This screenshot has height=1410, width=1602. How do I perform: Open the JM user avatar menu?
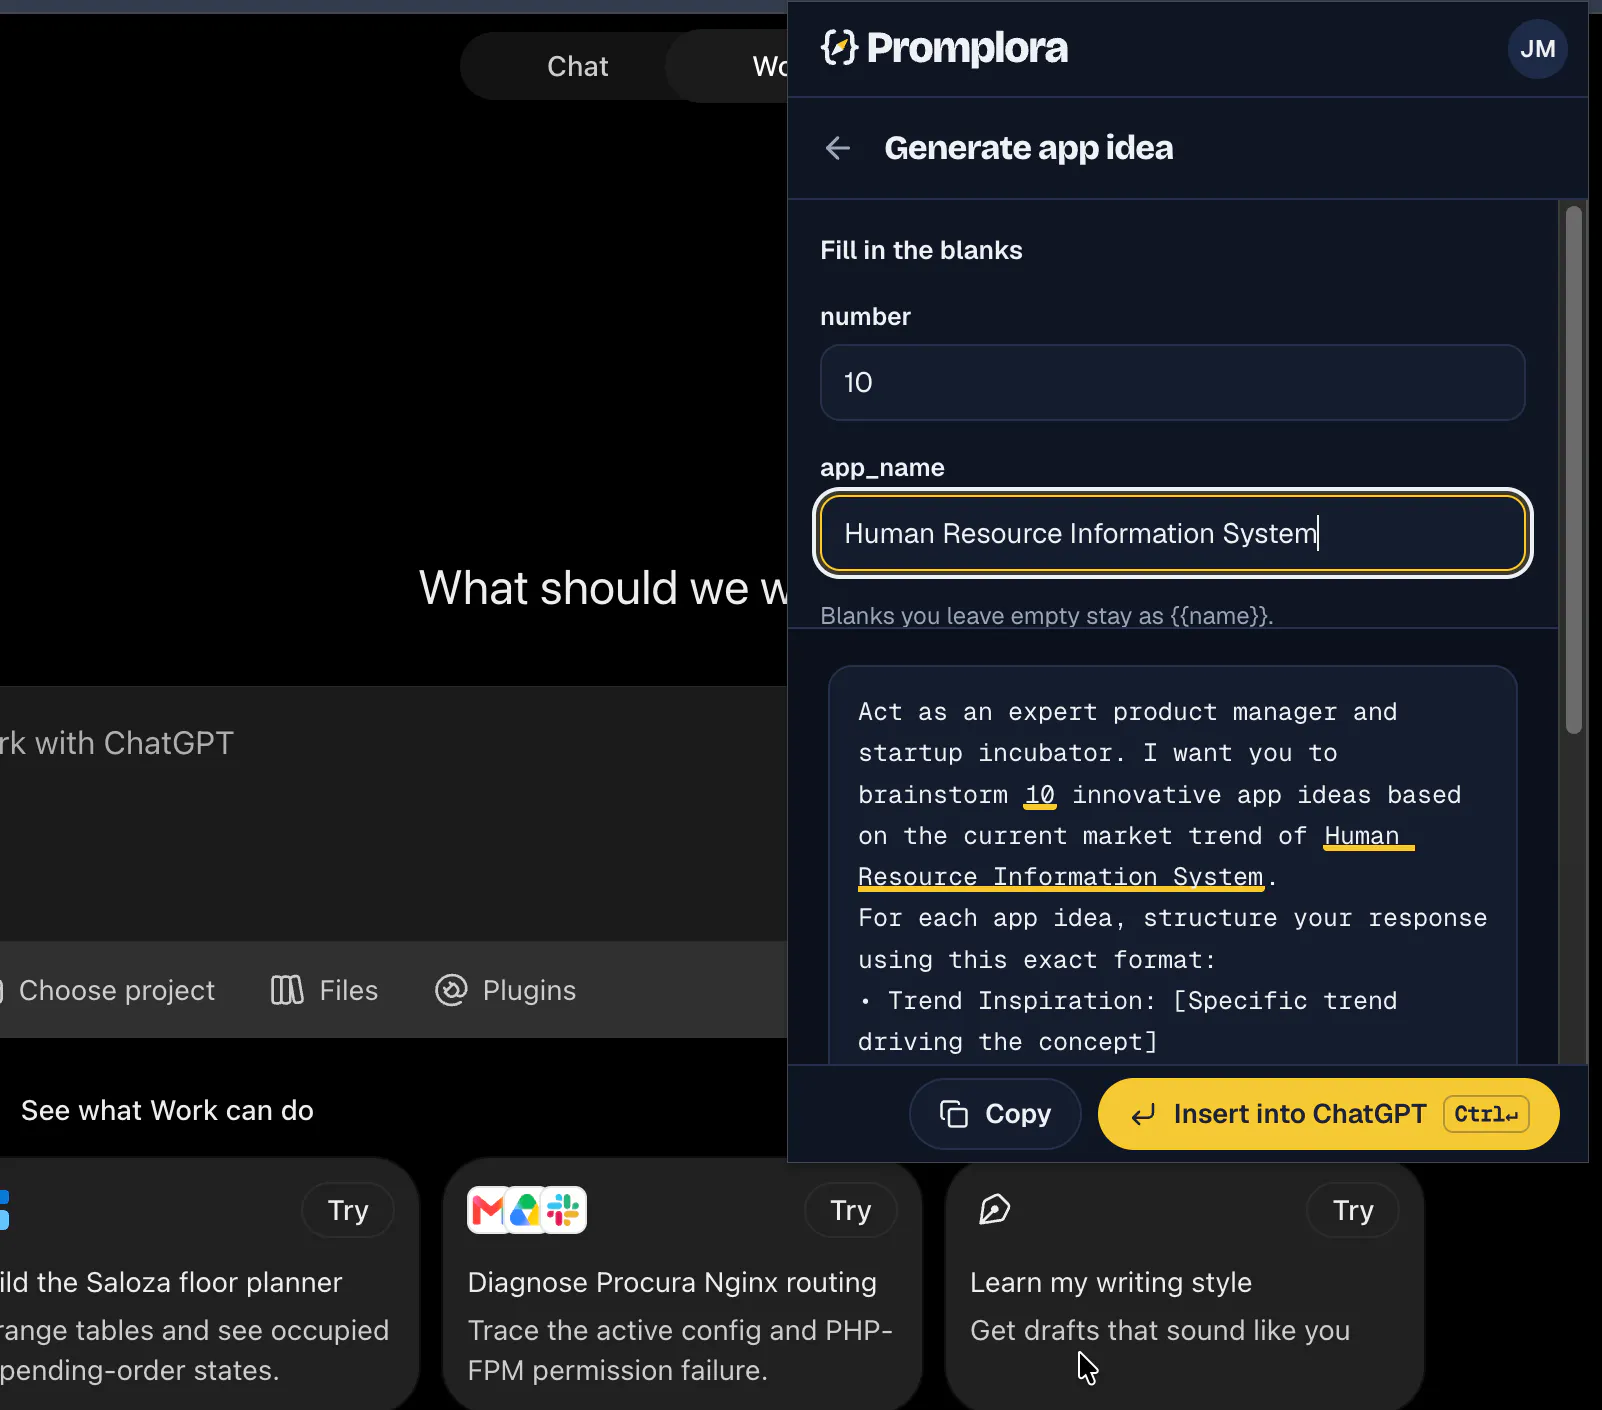pyautogui.click(x=1537, y=49)
